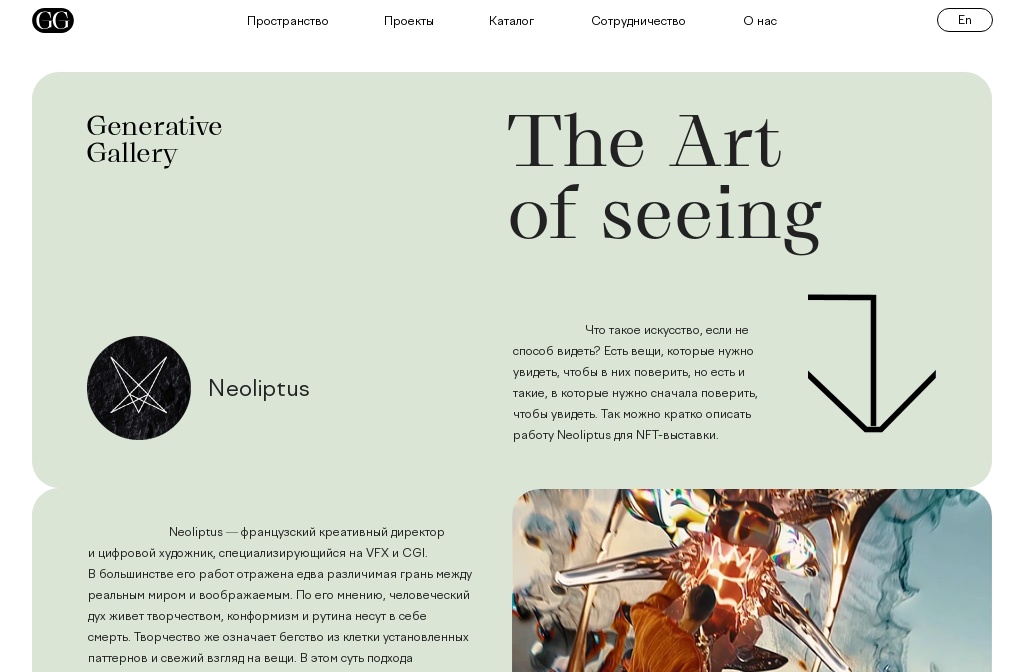Screen dimensions: 1024x672
Task: Click the word Neoliptus in biography text
Action: (196, 532)
